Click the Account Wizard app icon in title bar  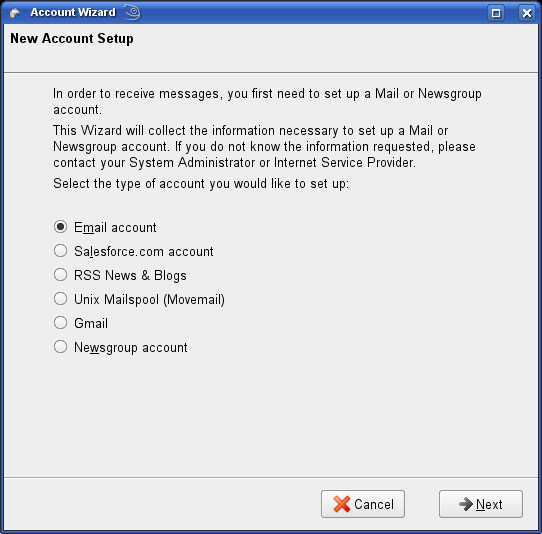coord(15,13)
